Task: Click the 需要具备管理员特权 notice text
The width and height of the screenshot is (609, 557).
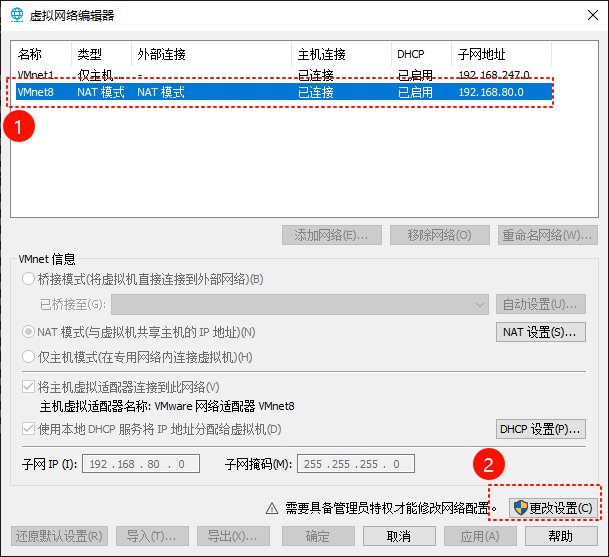Action: tap(391, 508)
